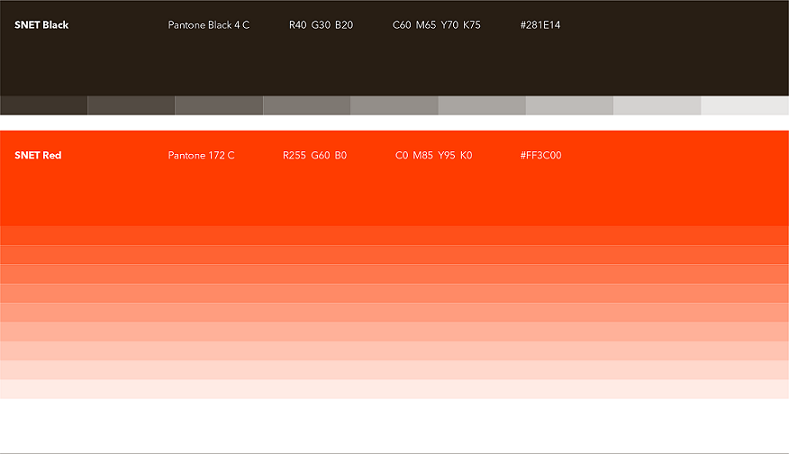
Task: Click the "SNET Red" color name label
Action: pos(38,155)
